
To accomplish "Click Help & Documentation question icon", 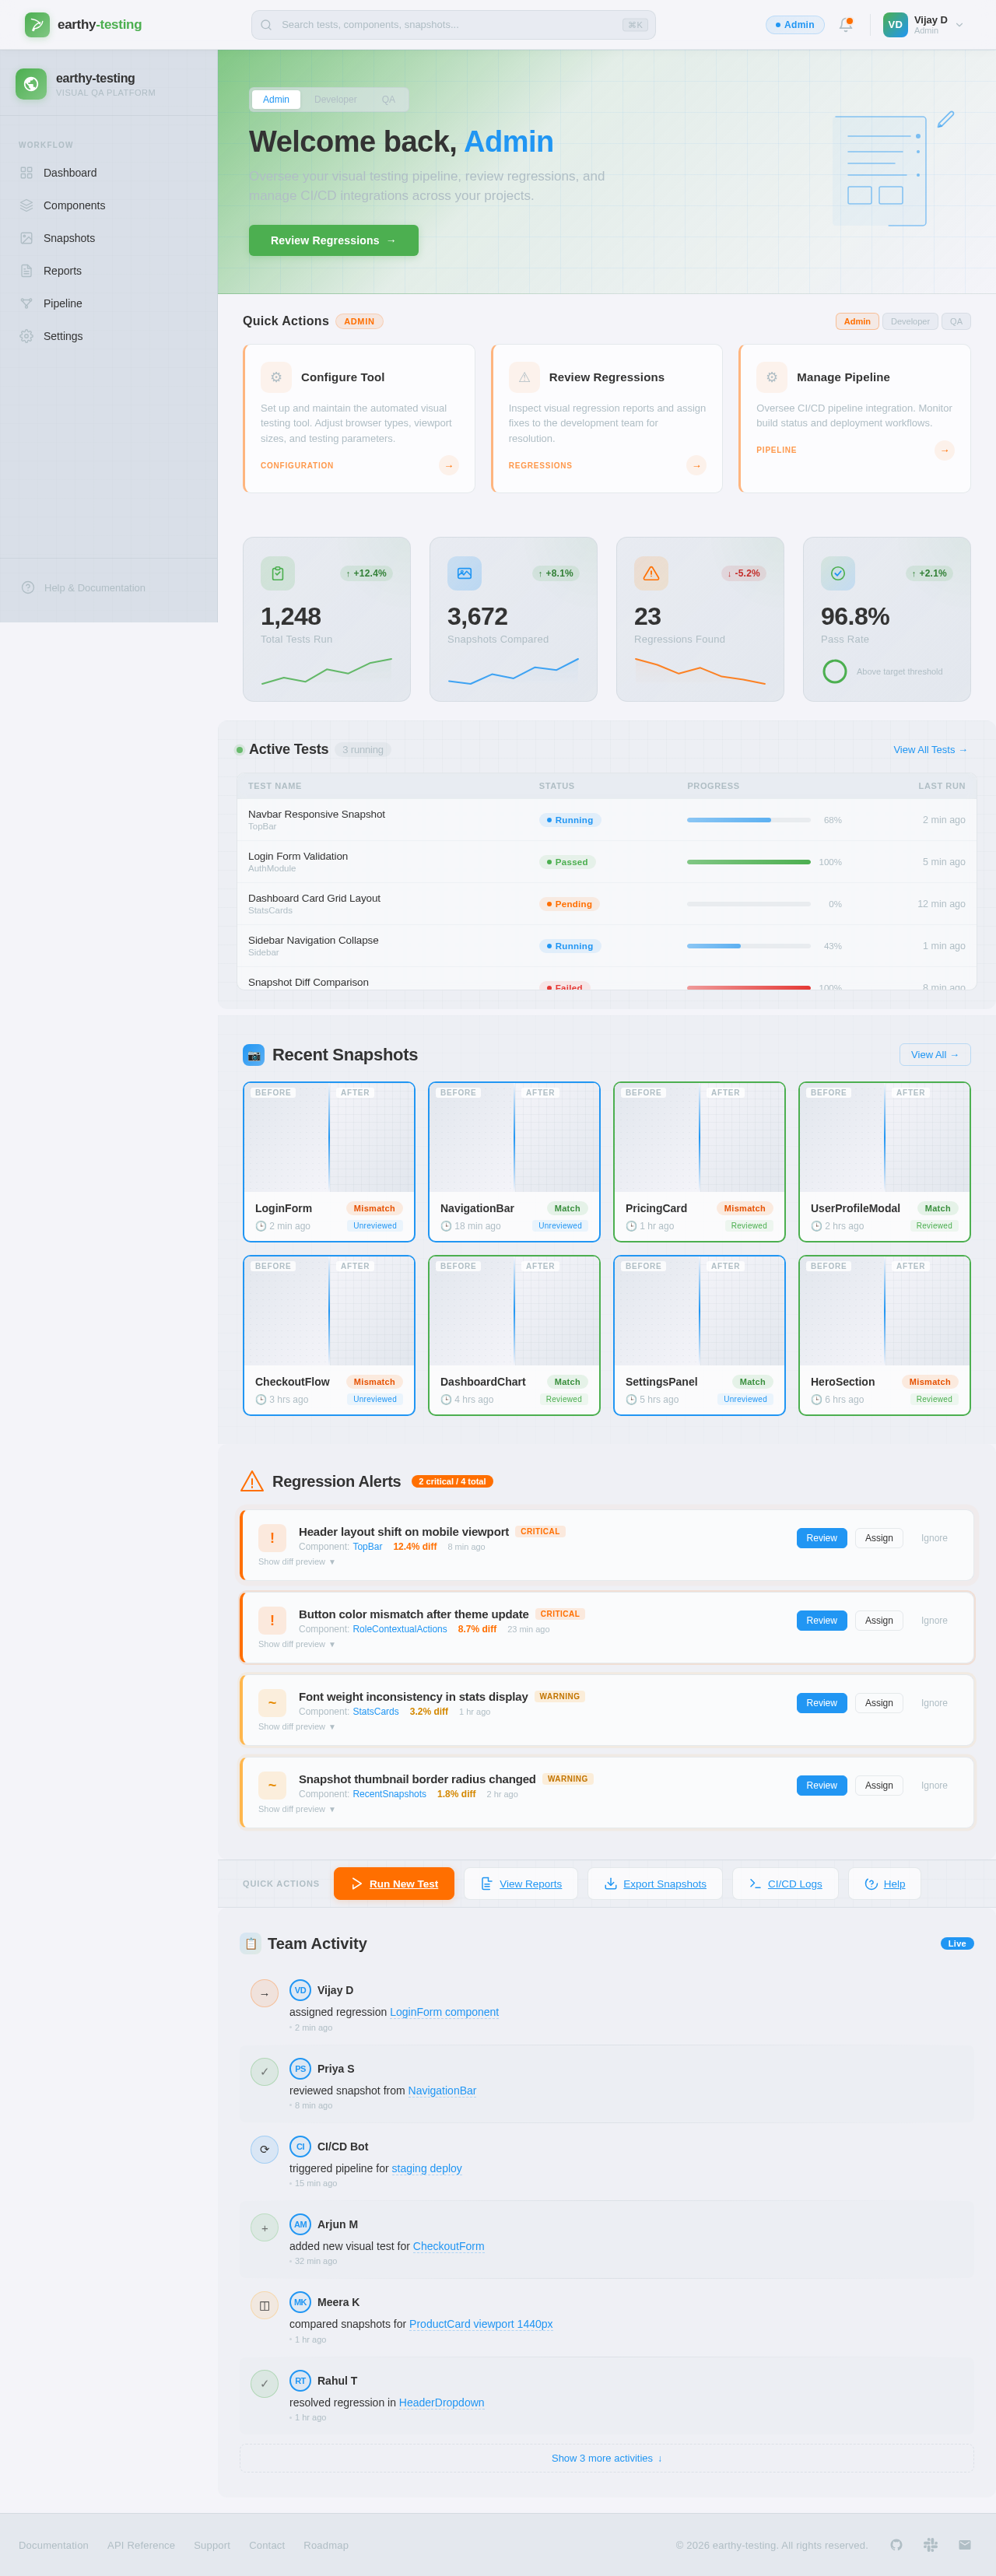I will (x=28, y=587).
